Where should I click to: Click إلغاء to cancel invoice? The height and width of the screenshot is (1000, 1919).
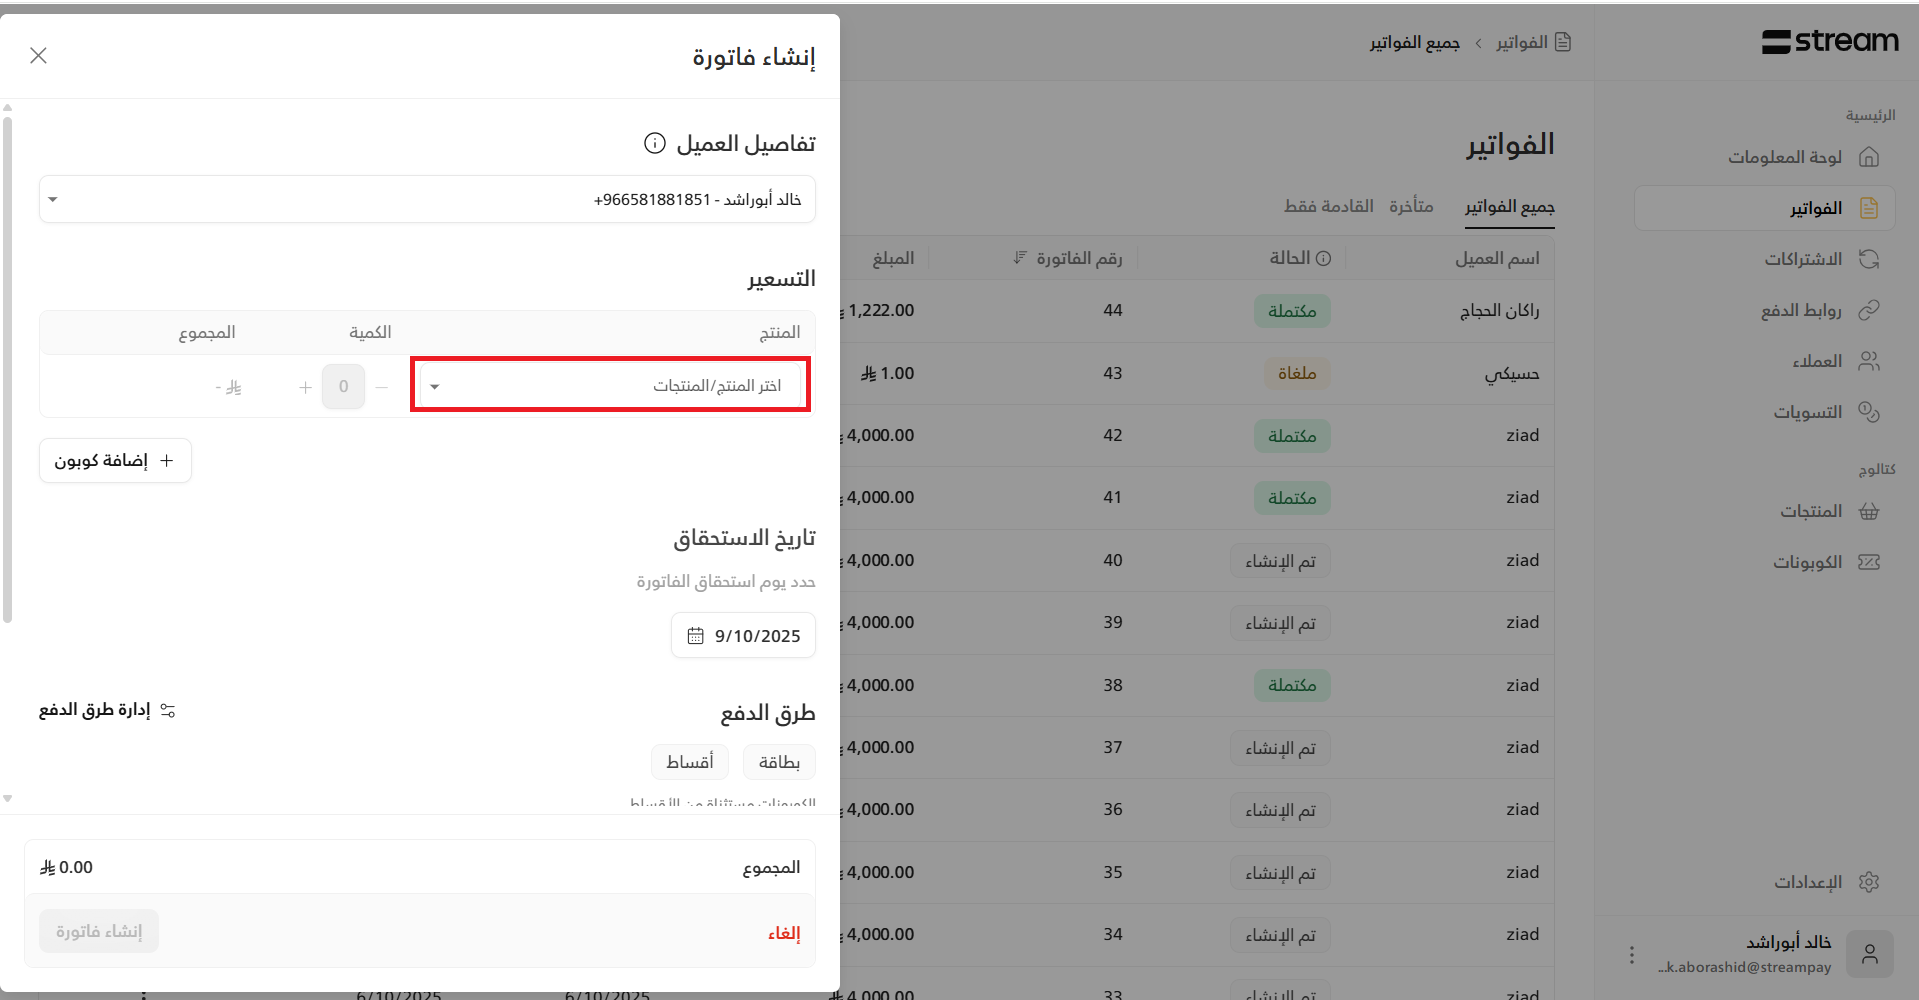point(783,933)
